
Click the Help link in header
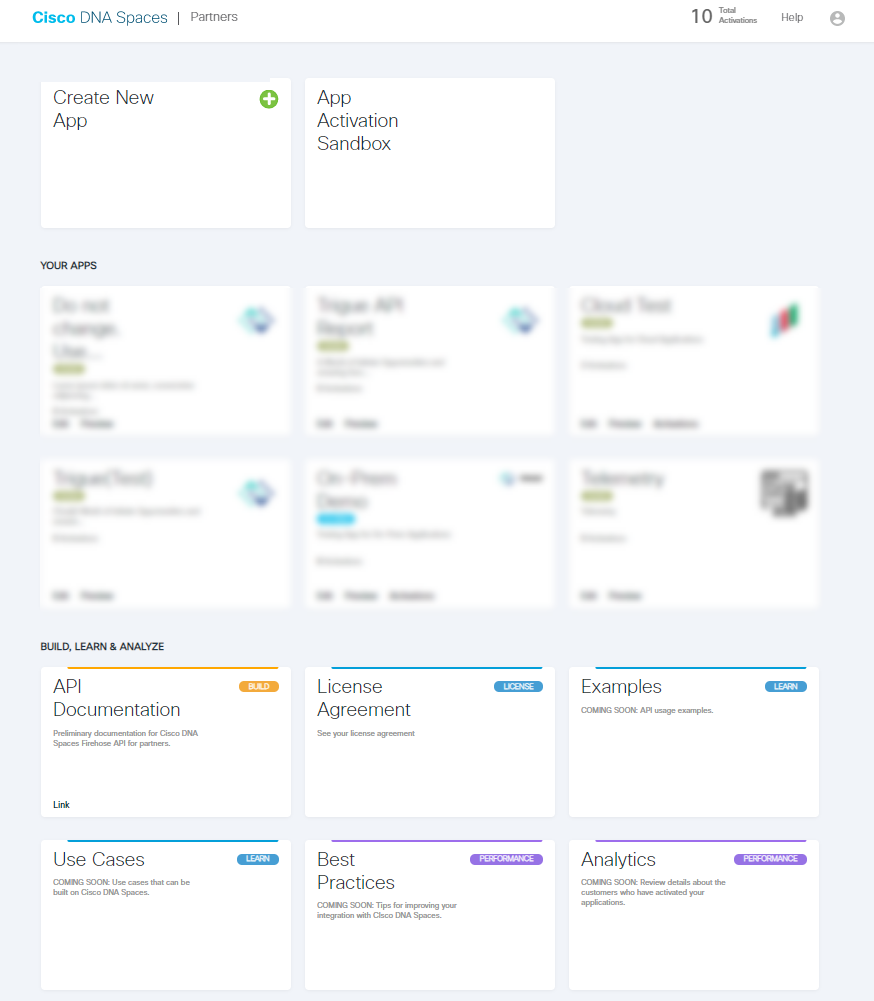click(x=792, y=17)
